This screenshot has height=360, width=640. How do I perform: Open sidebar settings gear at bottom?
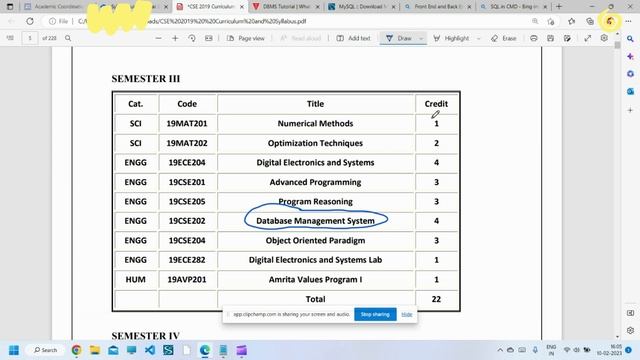coord(630,330)
